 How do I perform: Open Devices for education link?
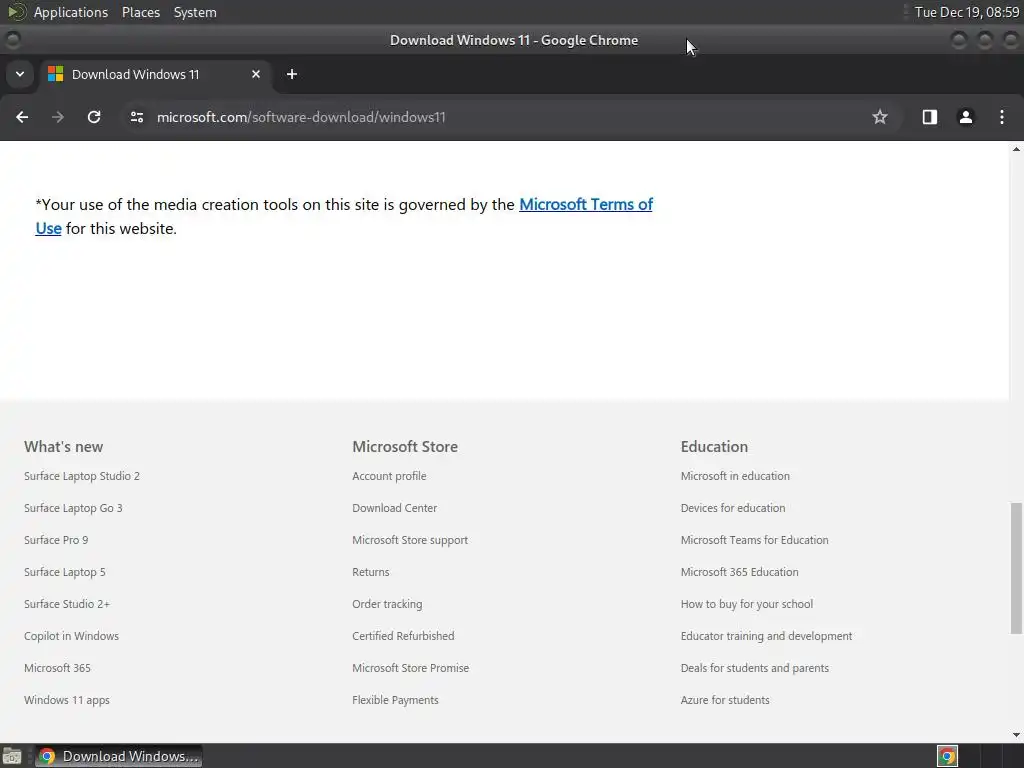pyautogui.click(x=733, y=508)
